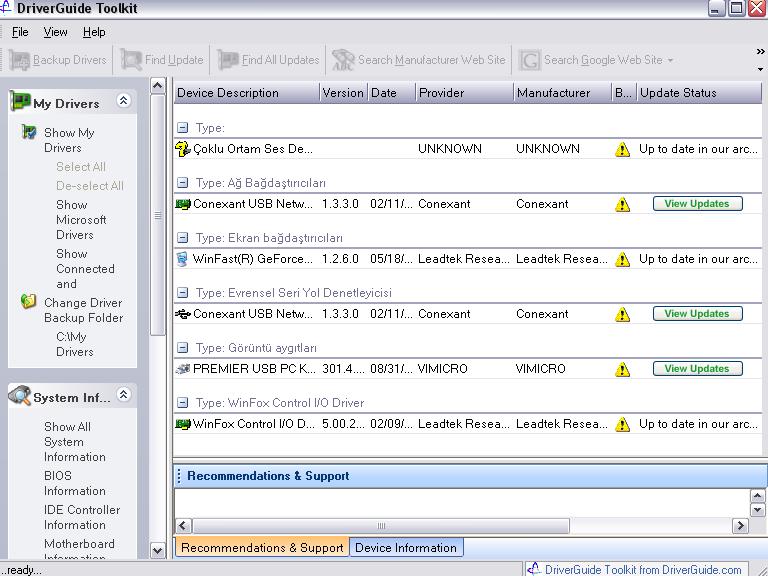The width and height of the screenshot is (768, 576).
Task: Collapse the Evrensel Seri Yol Denetleyicisi group
Action: coord(182,292)
